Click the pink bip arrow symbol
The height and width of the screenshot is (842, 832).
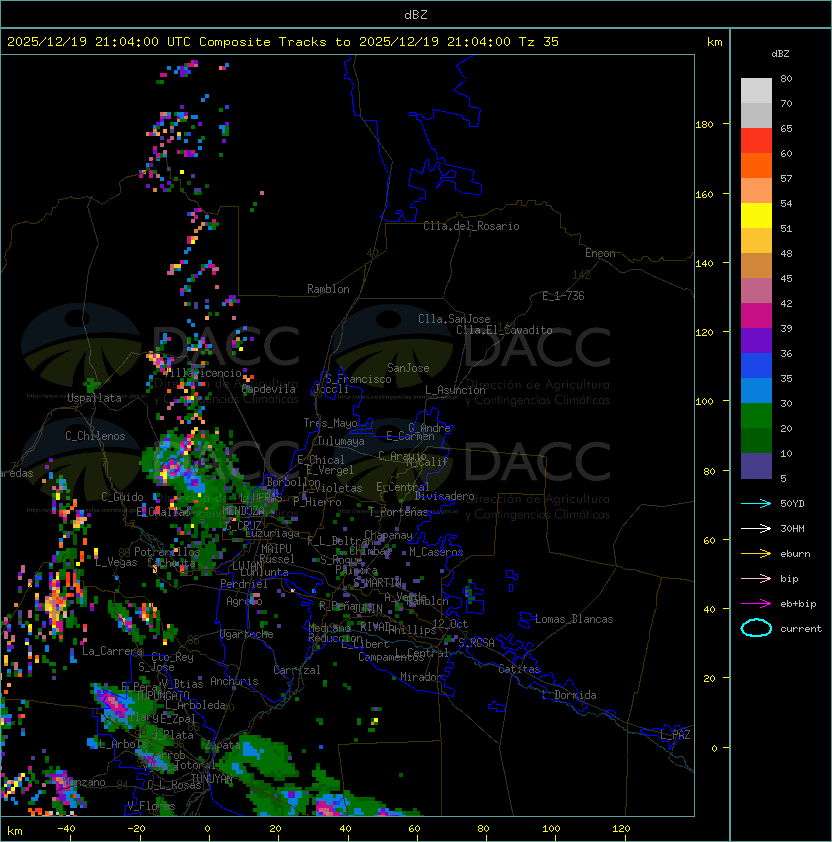[x=756, y=578]
